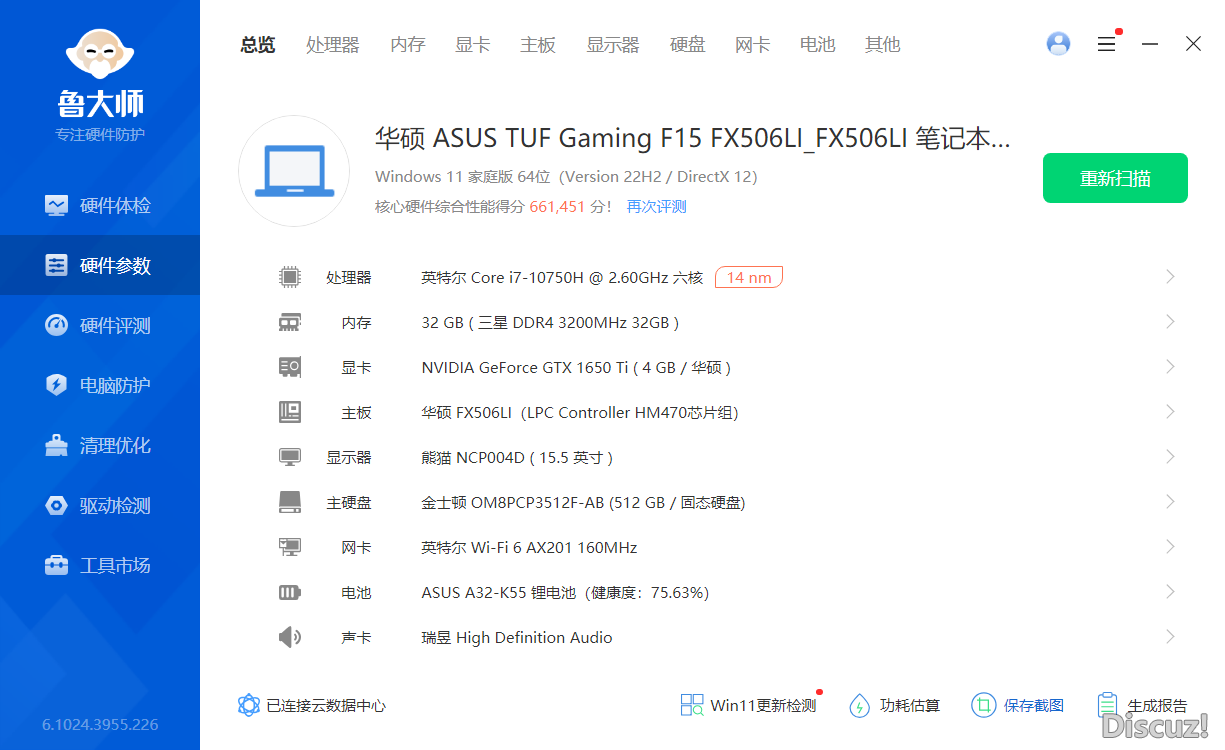This screenshot has height=750, width=1225.
Task: Click the main hard disk icon
Action: point(290,502)
